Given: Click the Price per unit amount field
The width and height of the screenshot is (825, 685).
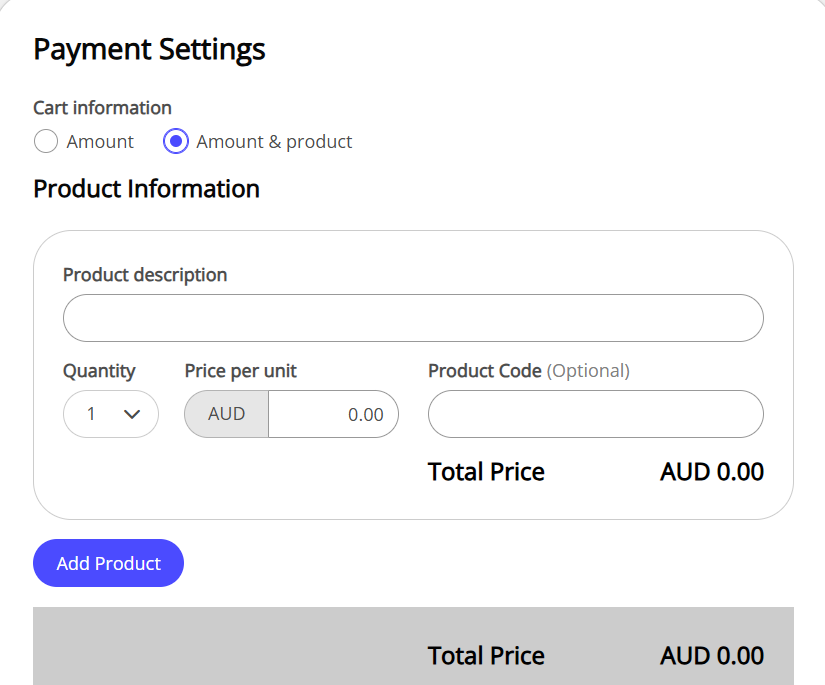Looking at the screenshot, I should (333, 414).
